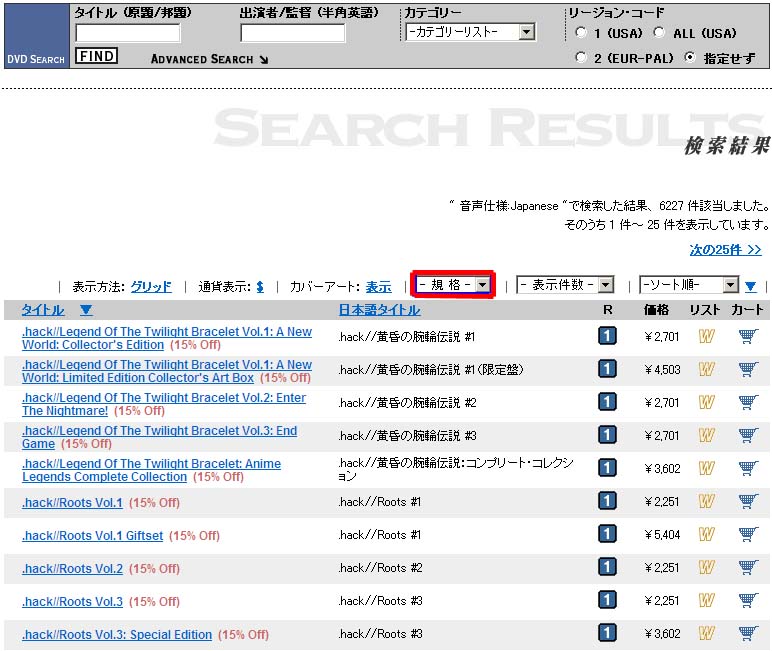
Task: Click region 1 badge for Roots Vol.2
Action: pyautogui.click(x=607, y=567)
